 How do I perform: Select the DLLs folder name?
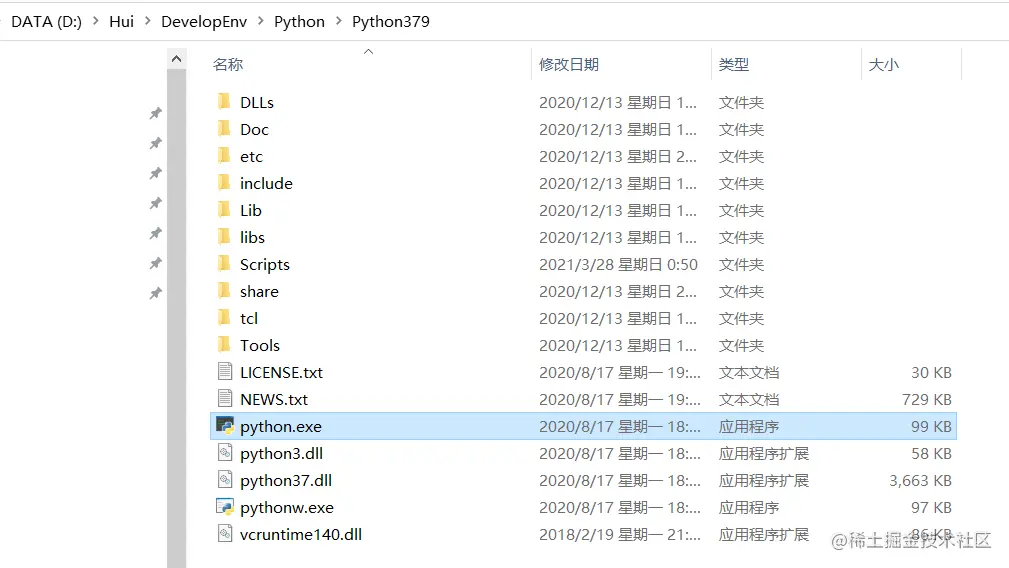(257, 102)
